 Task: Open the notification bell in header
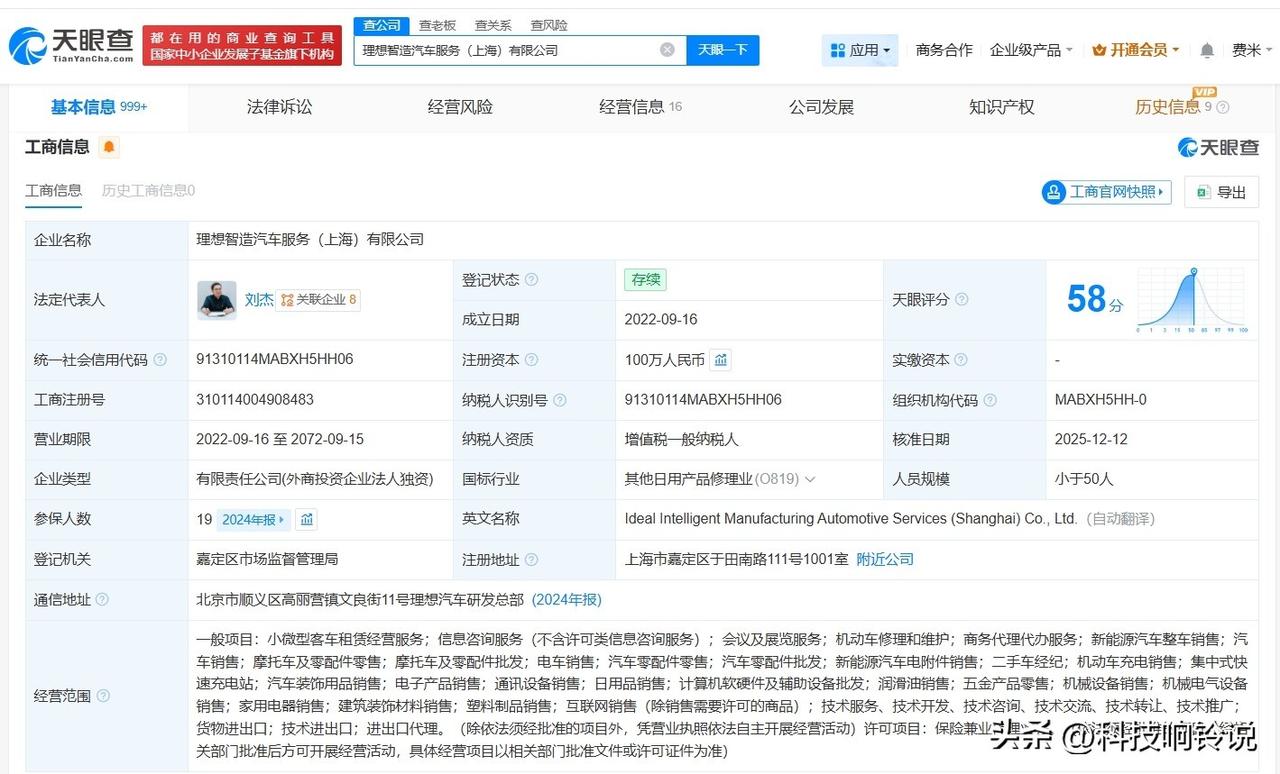(1207, 50)
